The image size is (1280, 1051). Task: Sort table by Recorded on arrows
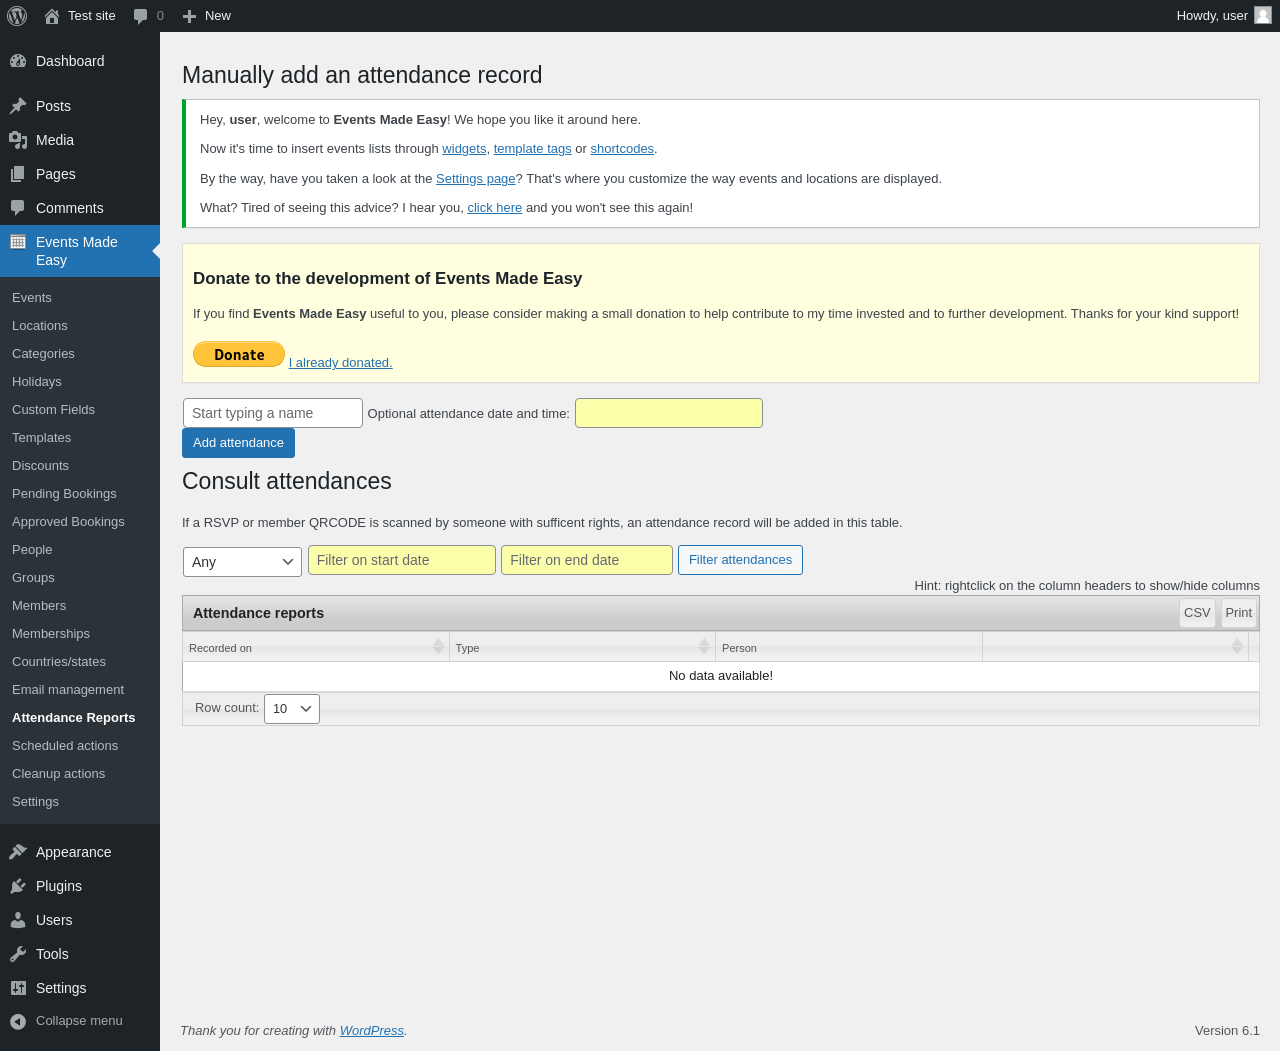[438, 647]
